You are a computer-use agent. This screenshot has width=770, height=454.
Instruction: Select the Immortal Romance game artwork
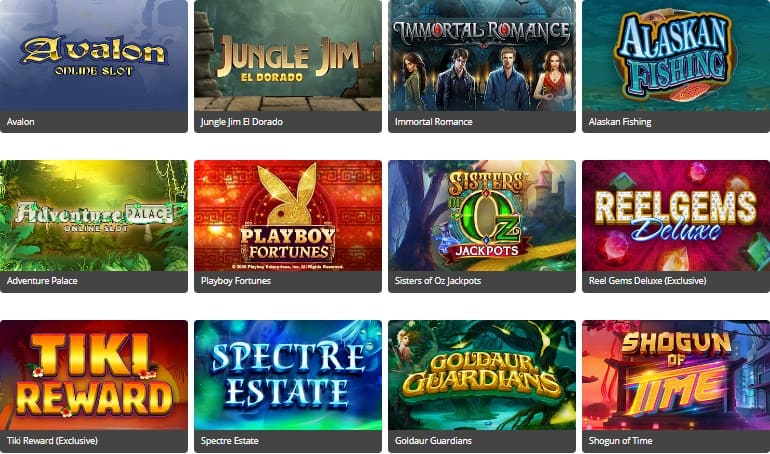[482, 55]
